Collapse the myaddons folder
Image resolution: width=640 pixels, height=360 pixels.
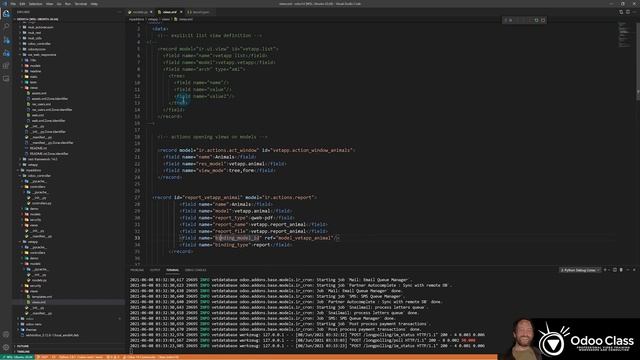tap(34, 170)
